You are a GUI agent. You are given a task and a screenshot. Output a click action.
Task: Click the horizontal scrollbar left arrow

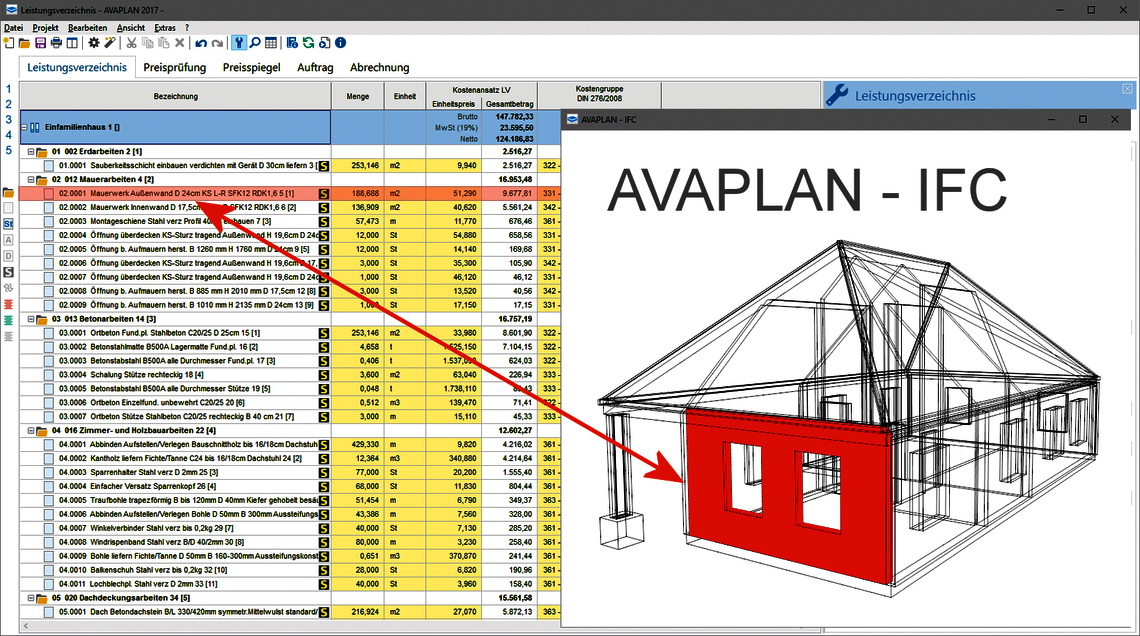[26, 626]
